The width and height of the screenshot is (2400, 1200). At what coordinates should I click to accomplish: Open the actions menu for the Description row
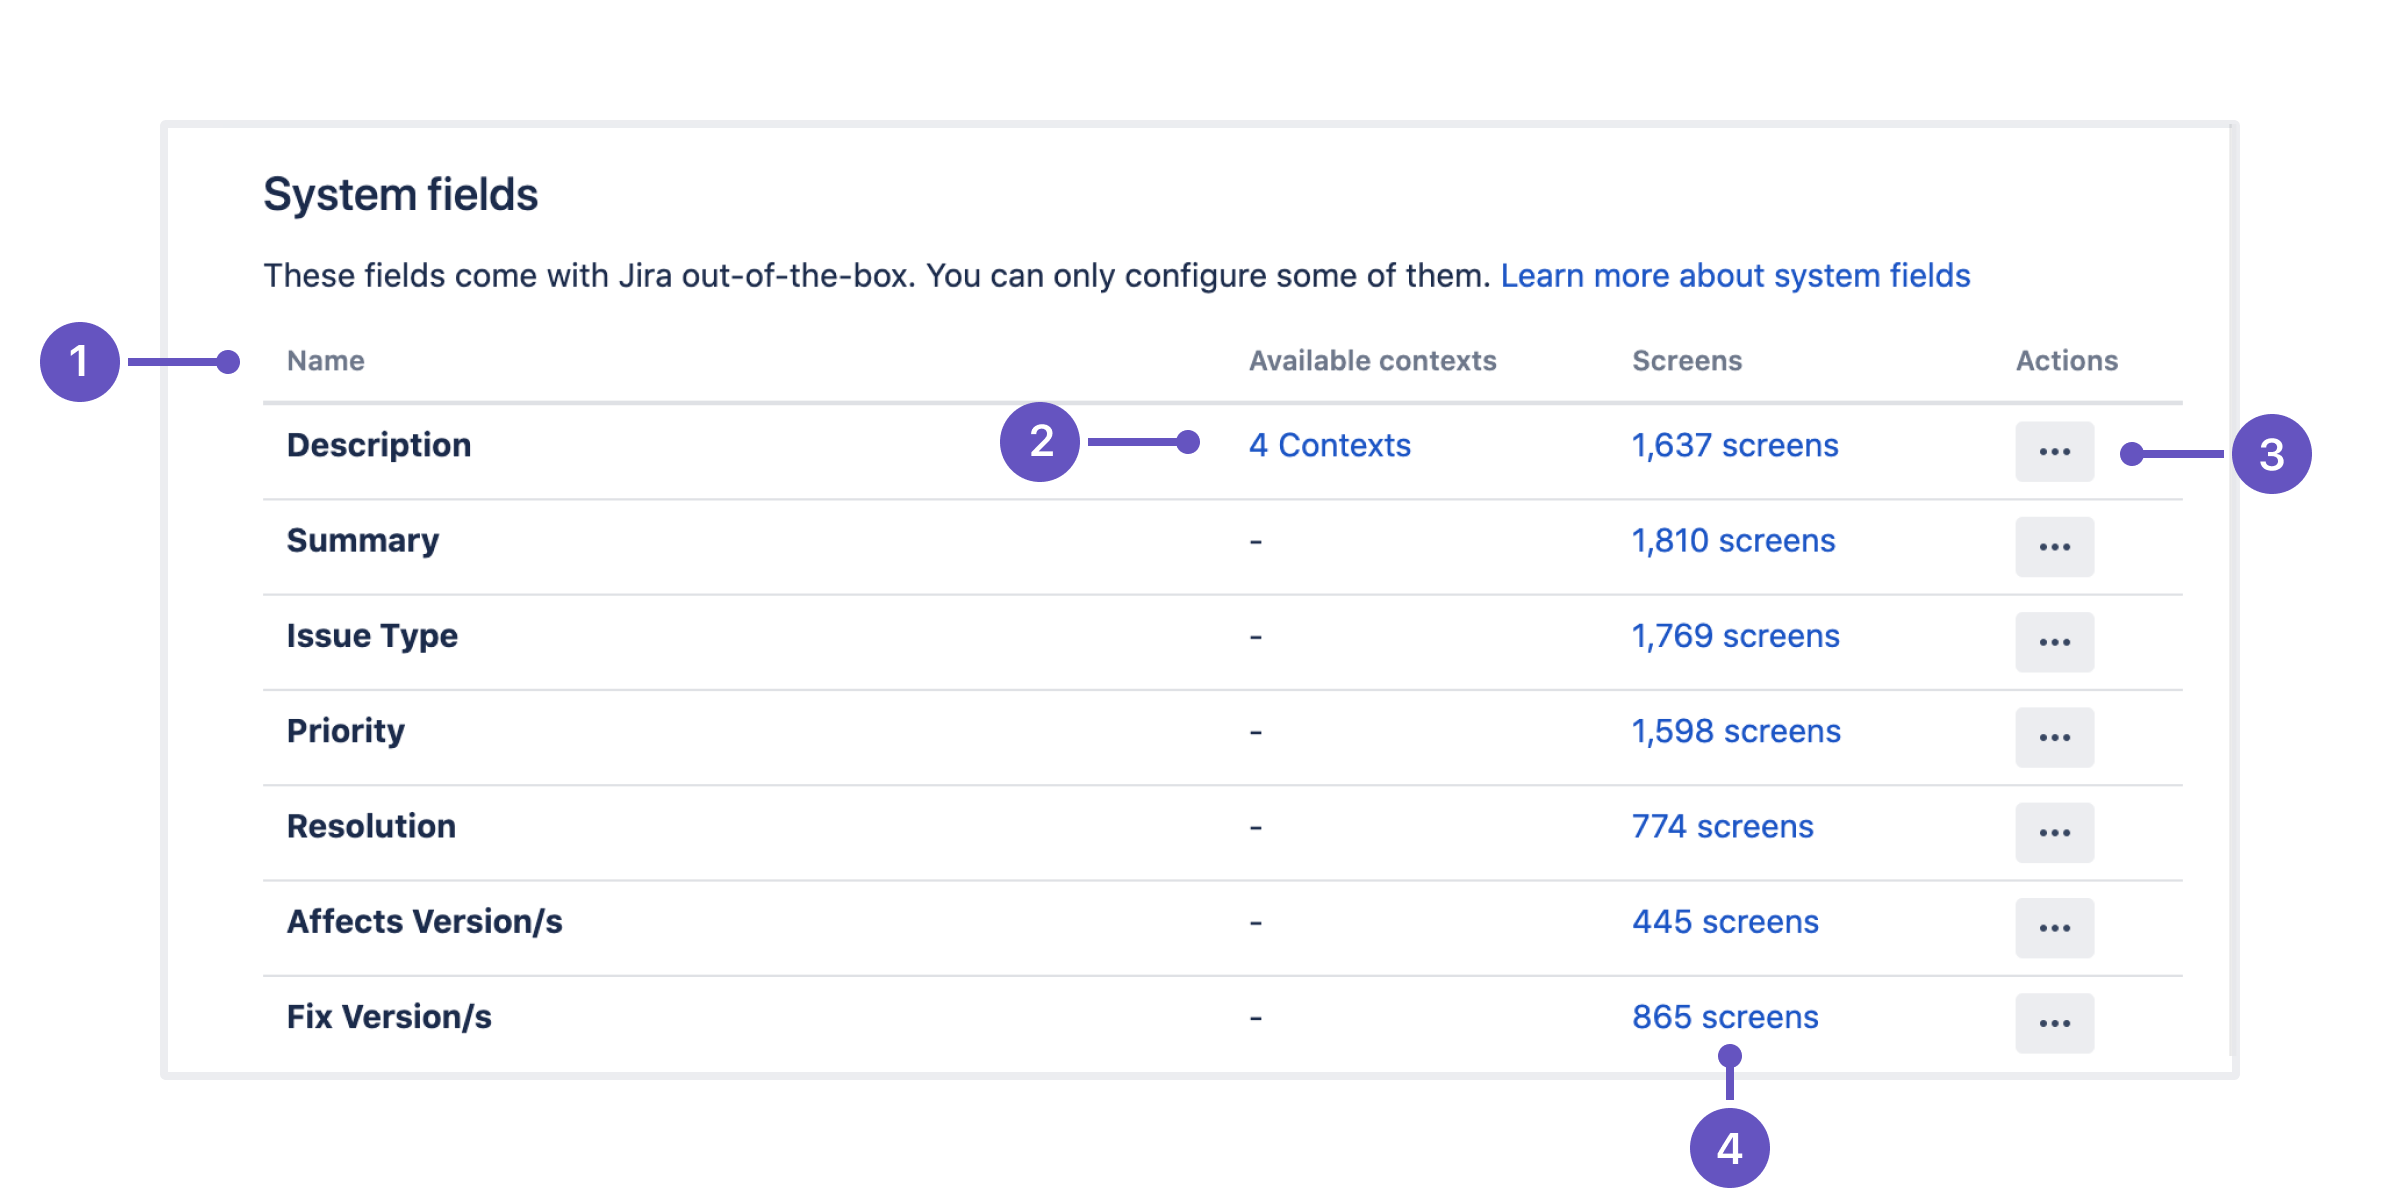point(2054,452)
